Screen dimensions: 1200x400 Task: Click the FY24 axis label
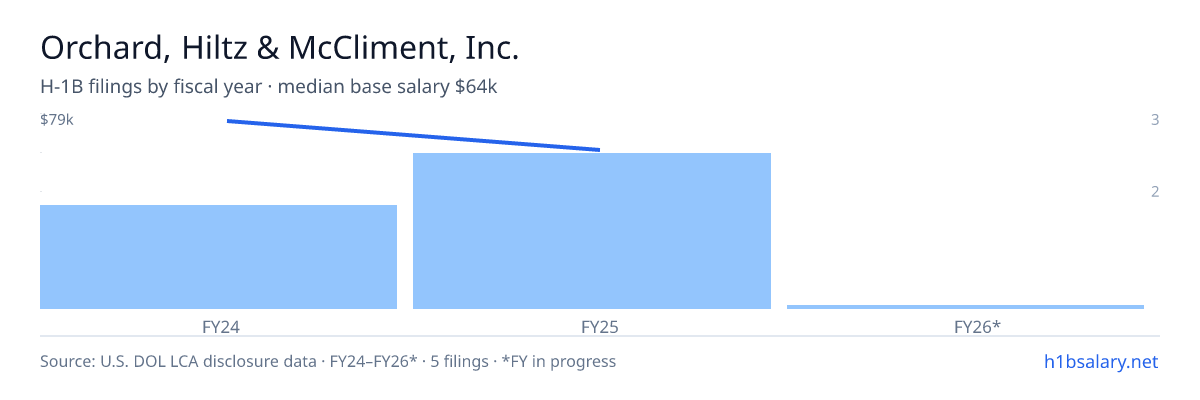[x=220, y=327]
